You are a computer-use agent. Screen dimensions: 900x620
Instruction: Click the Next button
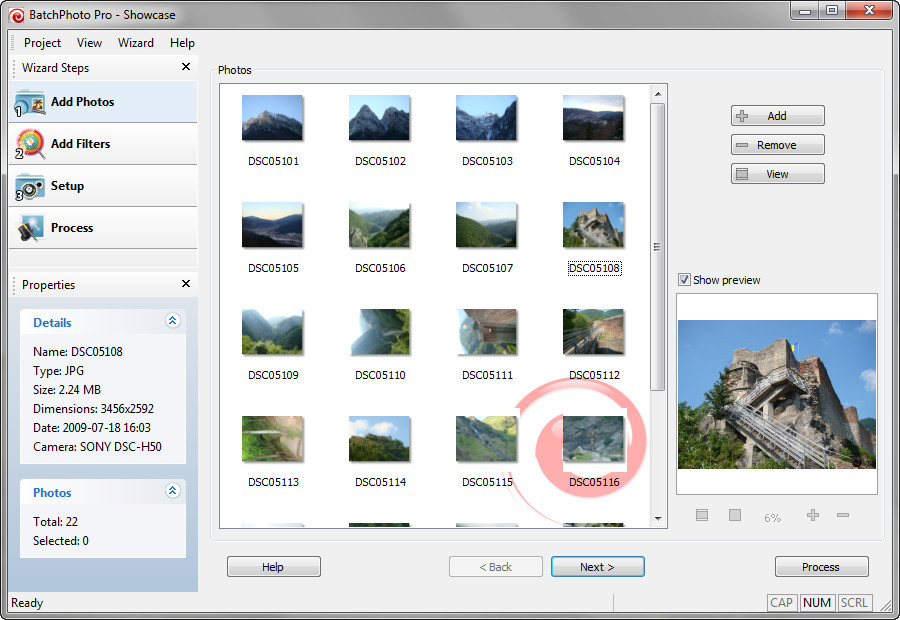pos(598,567)
